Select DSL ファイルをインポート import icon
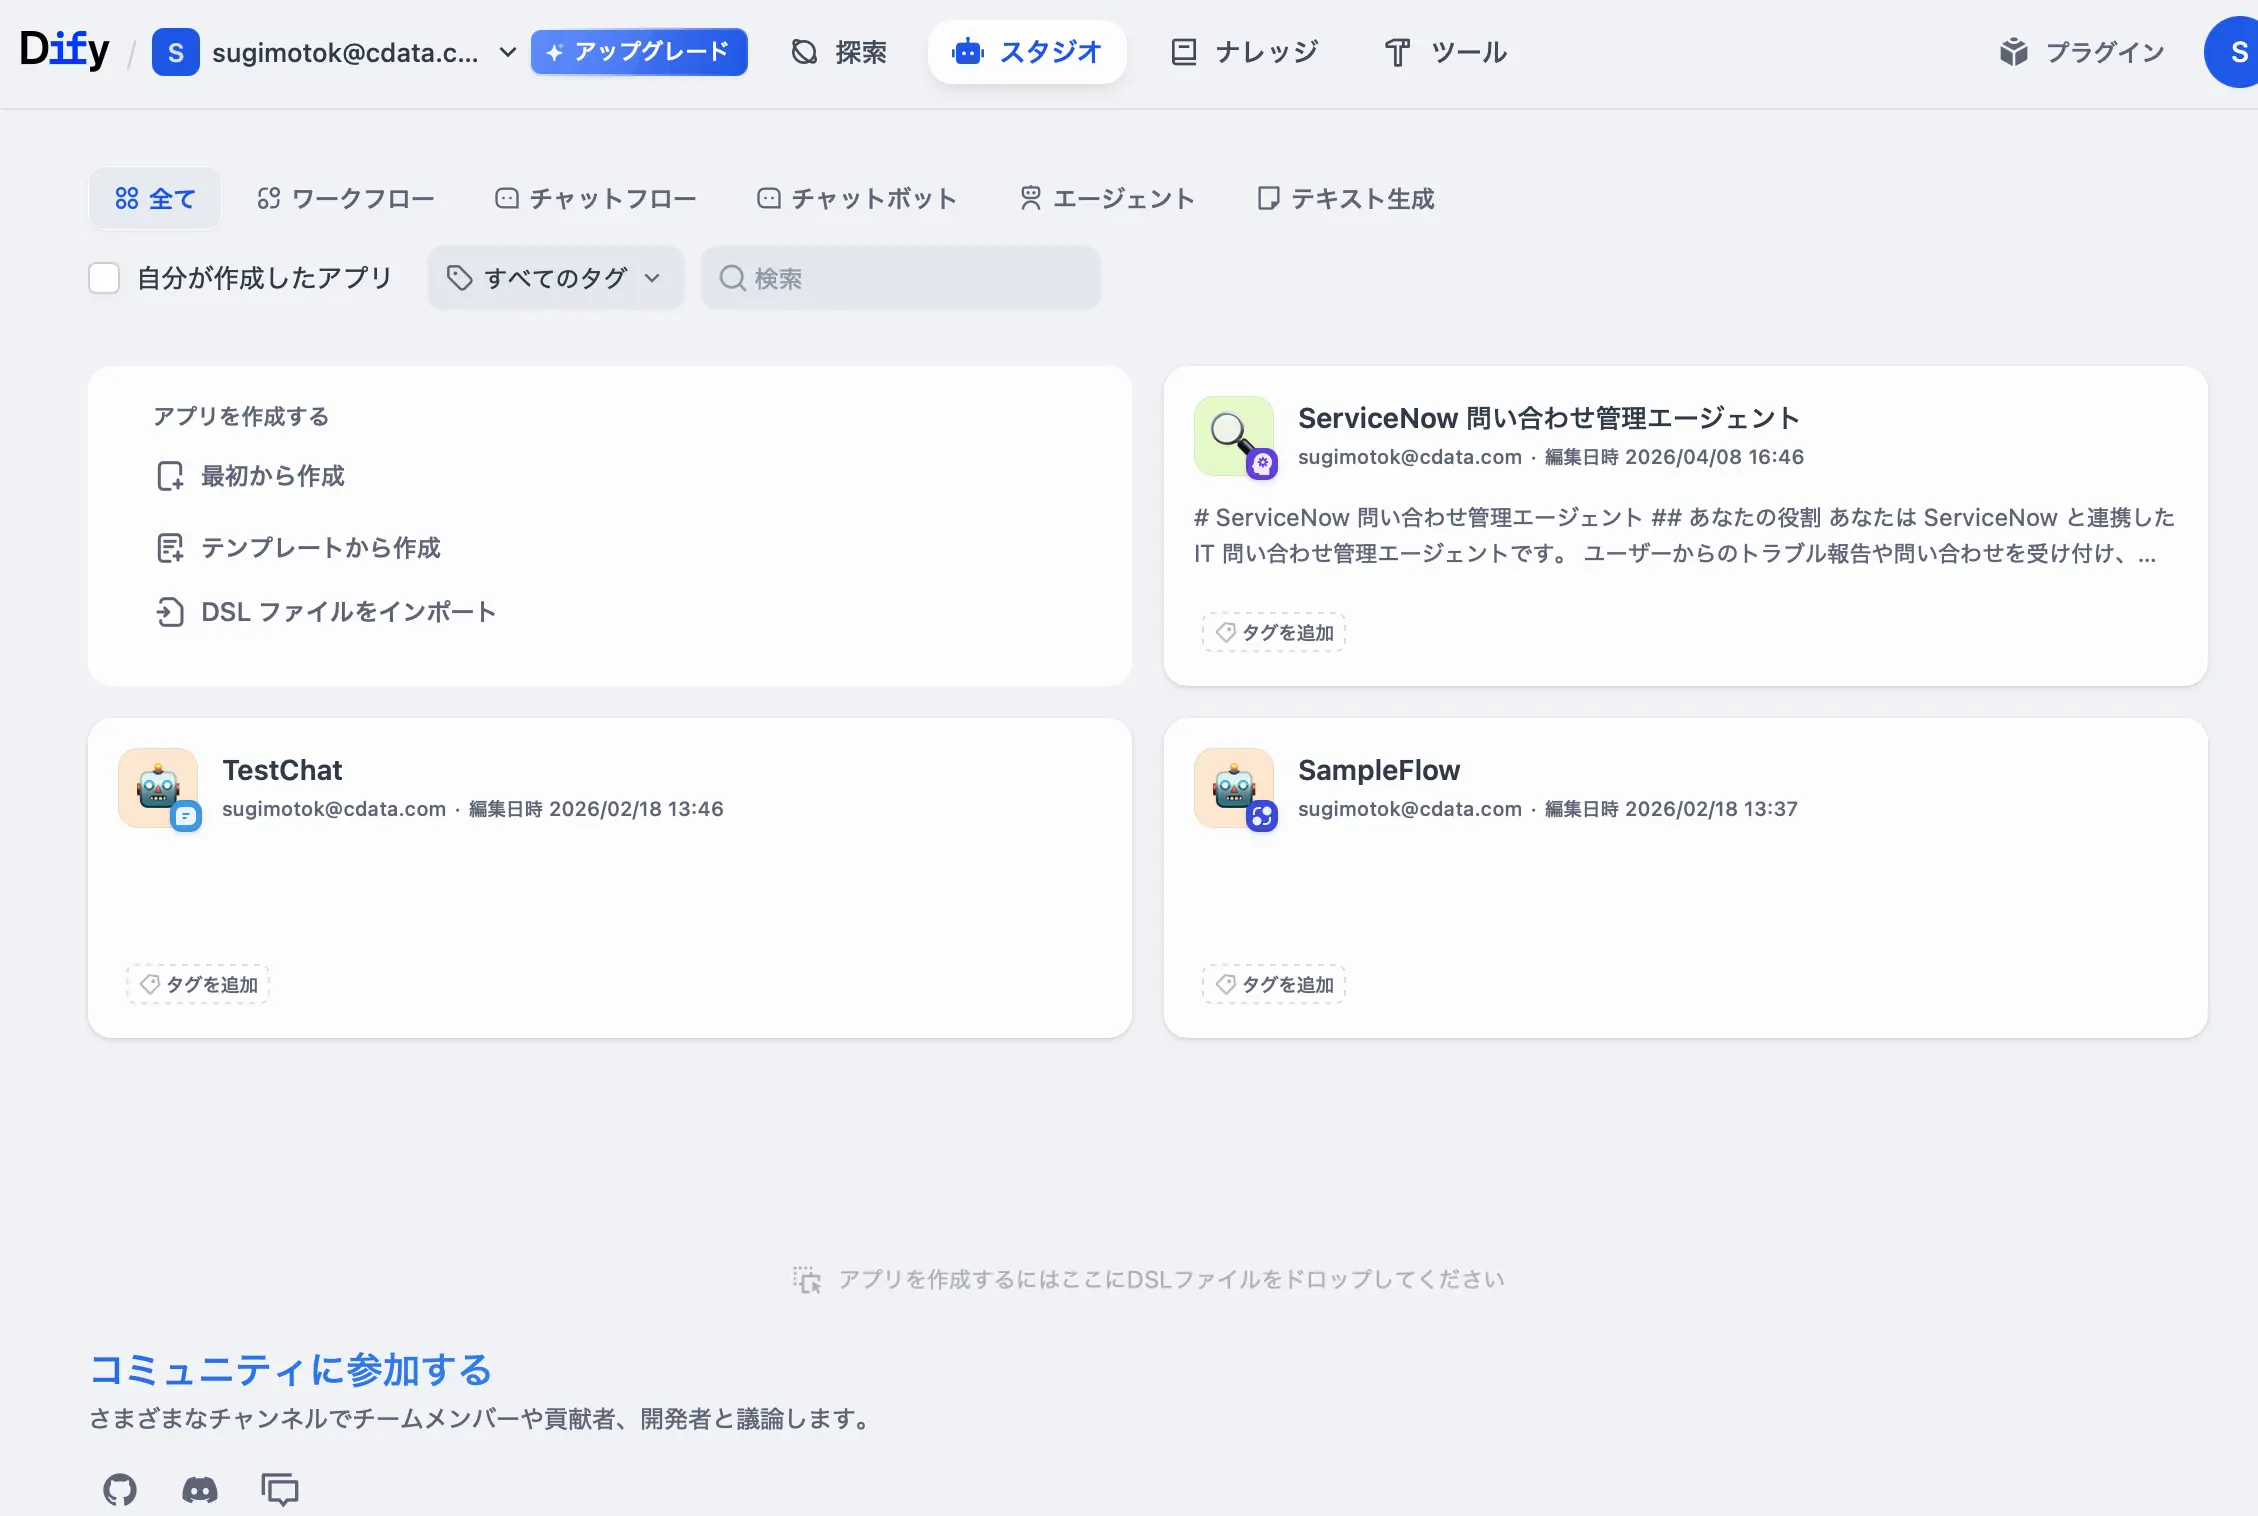 pos(170,611)
